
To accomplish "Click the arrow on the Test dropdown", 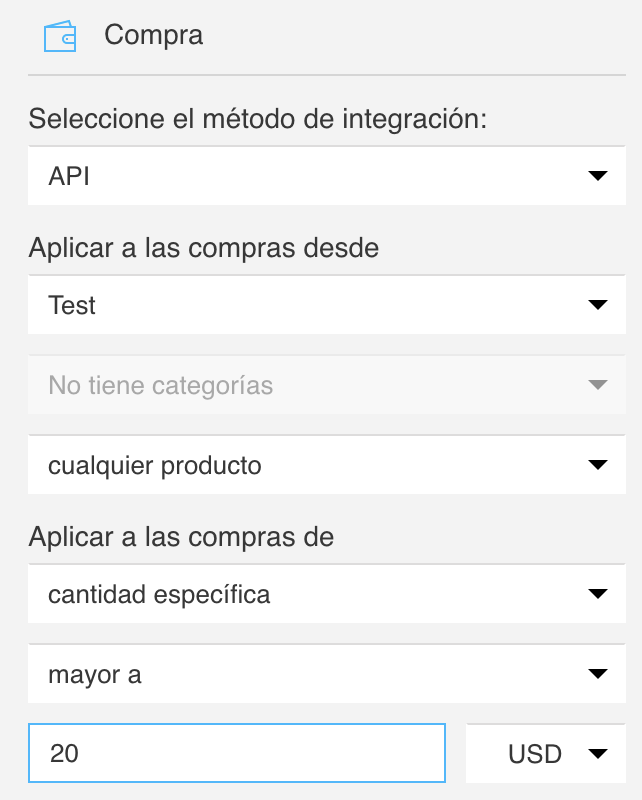I will tap(598, 305).
